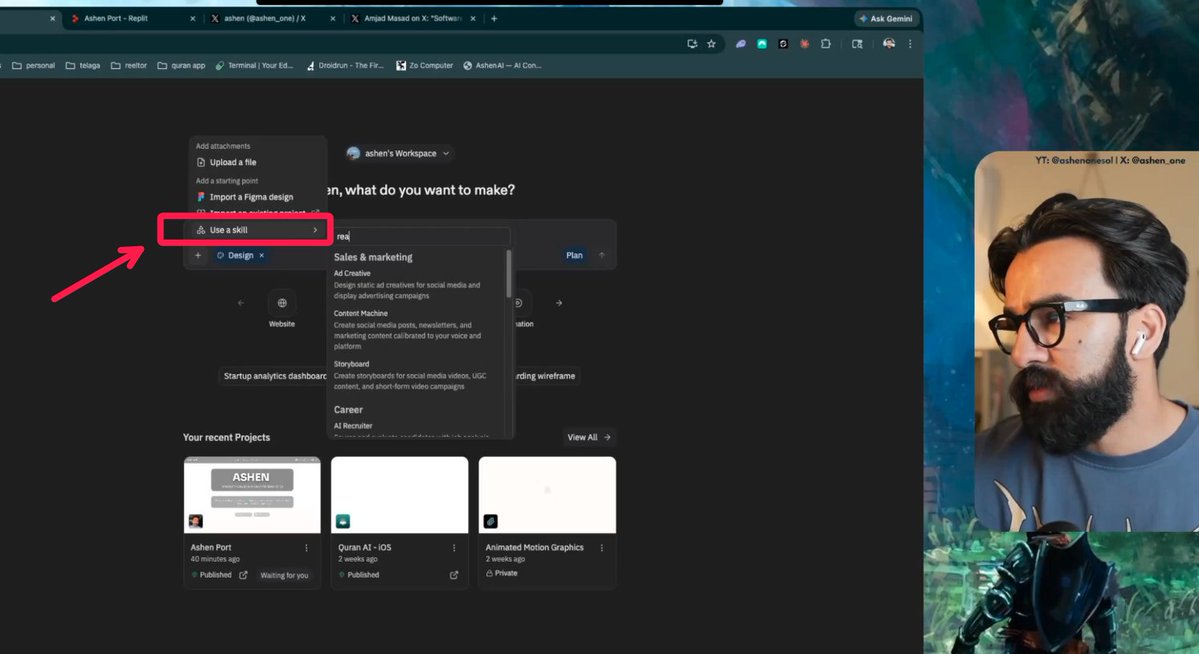Click the teal extension icon in toolbar
Screen dimensions: 1199x654
click(x=762, y=44)
